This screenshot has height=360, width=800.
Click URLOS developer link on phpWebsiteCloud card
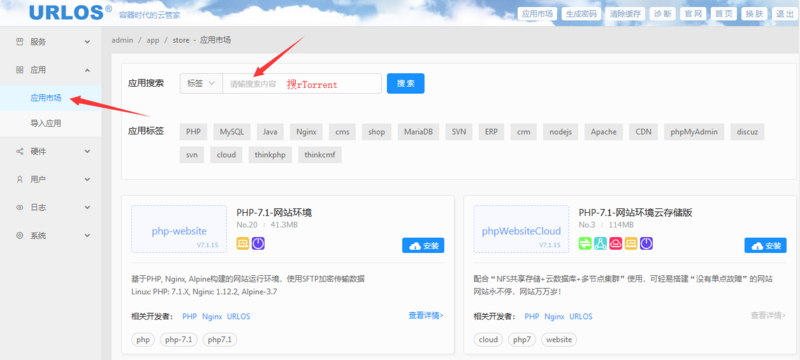point(581,316)
